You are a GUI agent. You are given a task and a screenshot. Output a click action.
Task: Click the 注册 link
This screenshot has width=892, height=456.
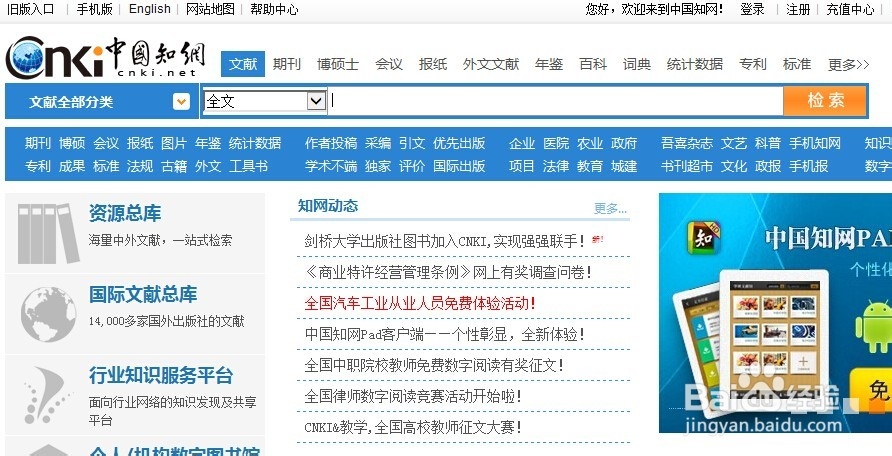798,9
